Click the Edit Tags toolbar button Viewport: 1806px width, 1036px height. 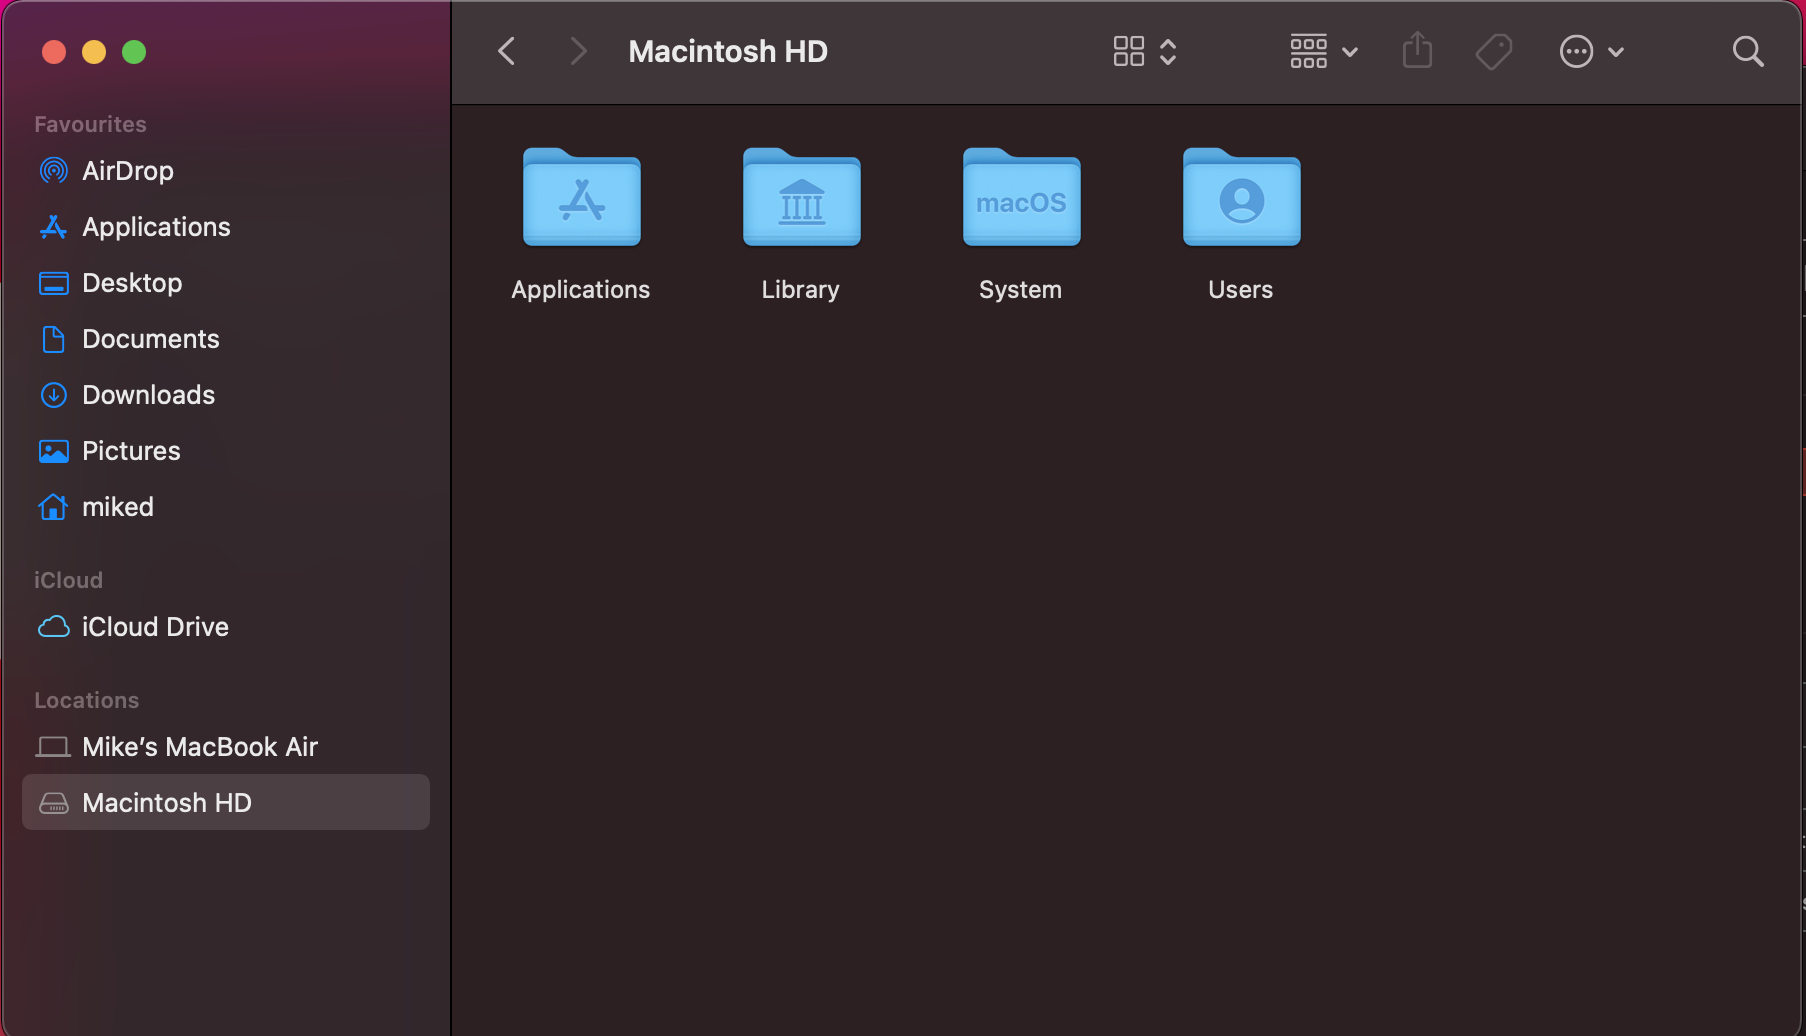[1494, 51]
